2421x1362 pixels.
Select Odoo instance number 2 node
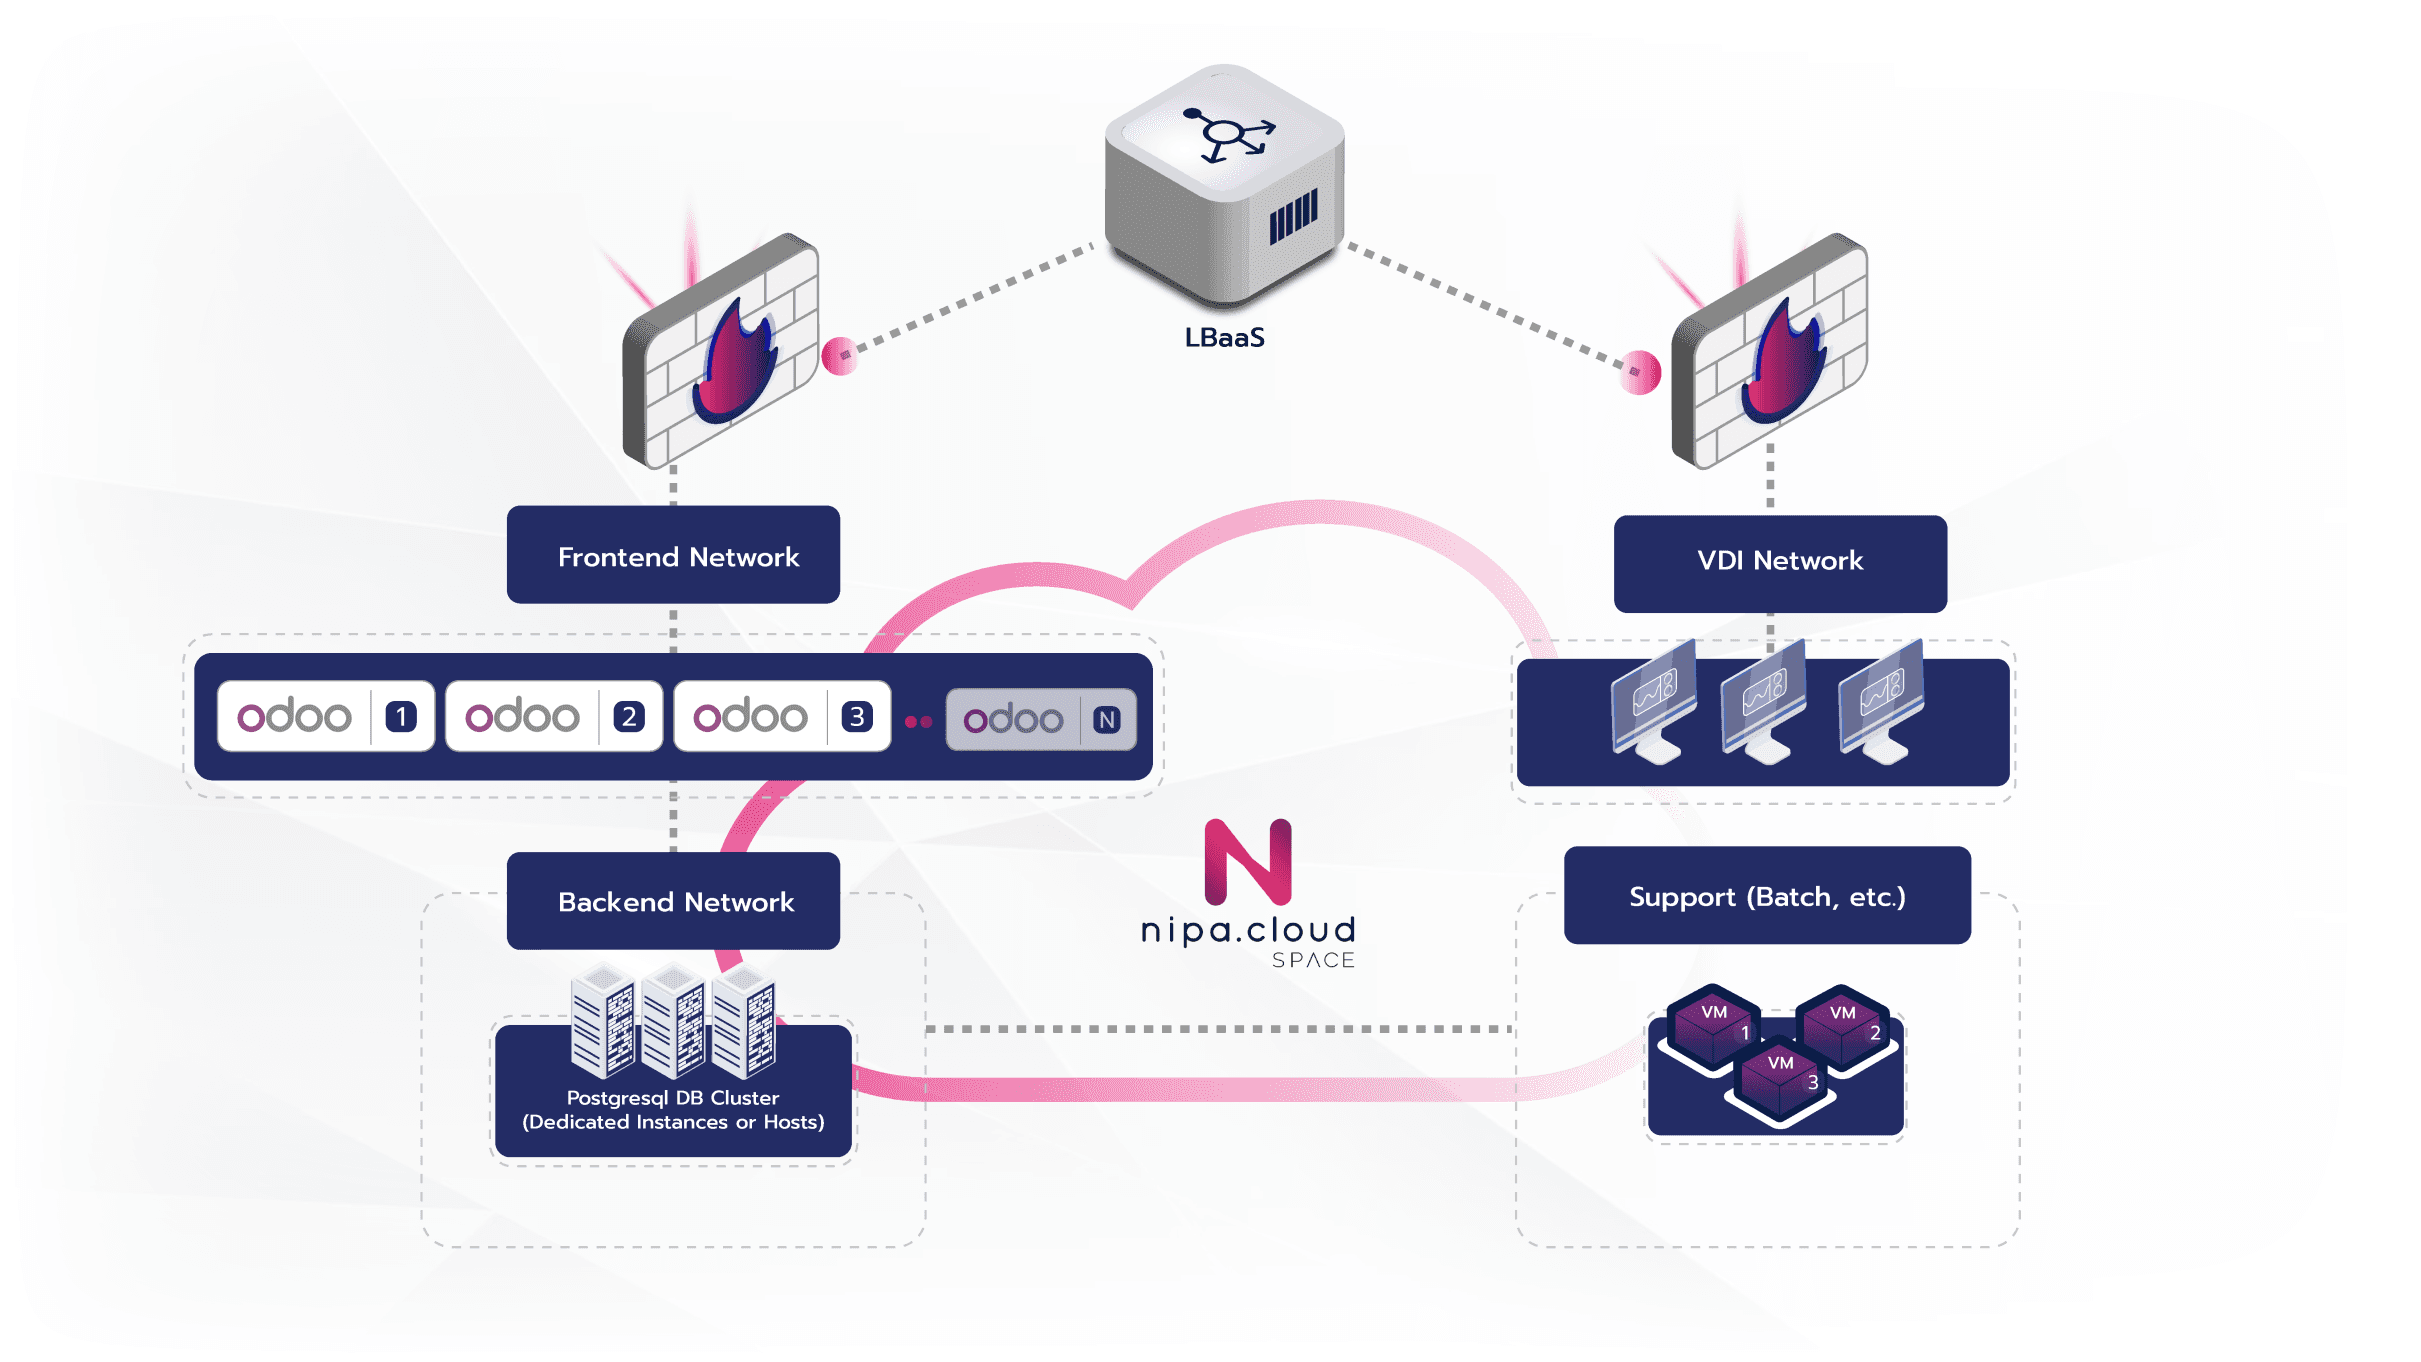coord(549,718)
